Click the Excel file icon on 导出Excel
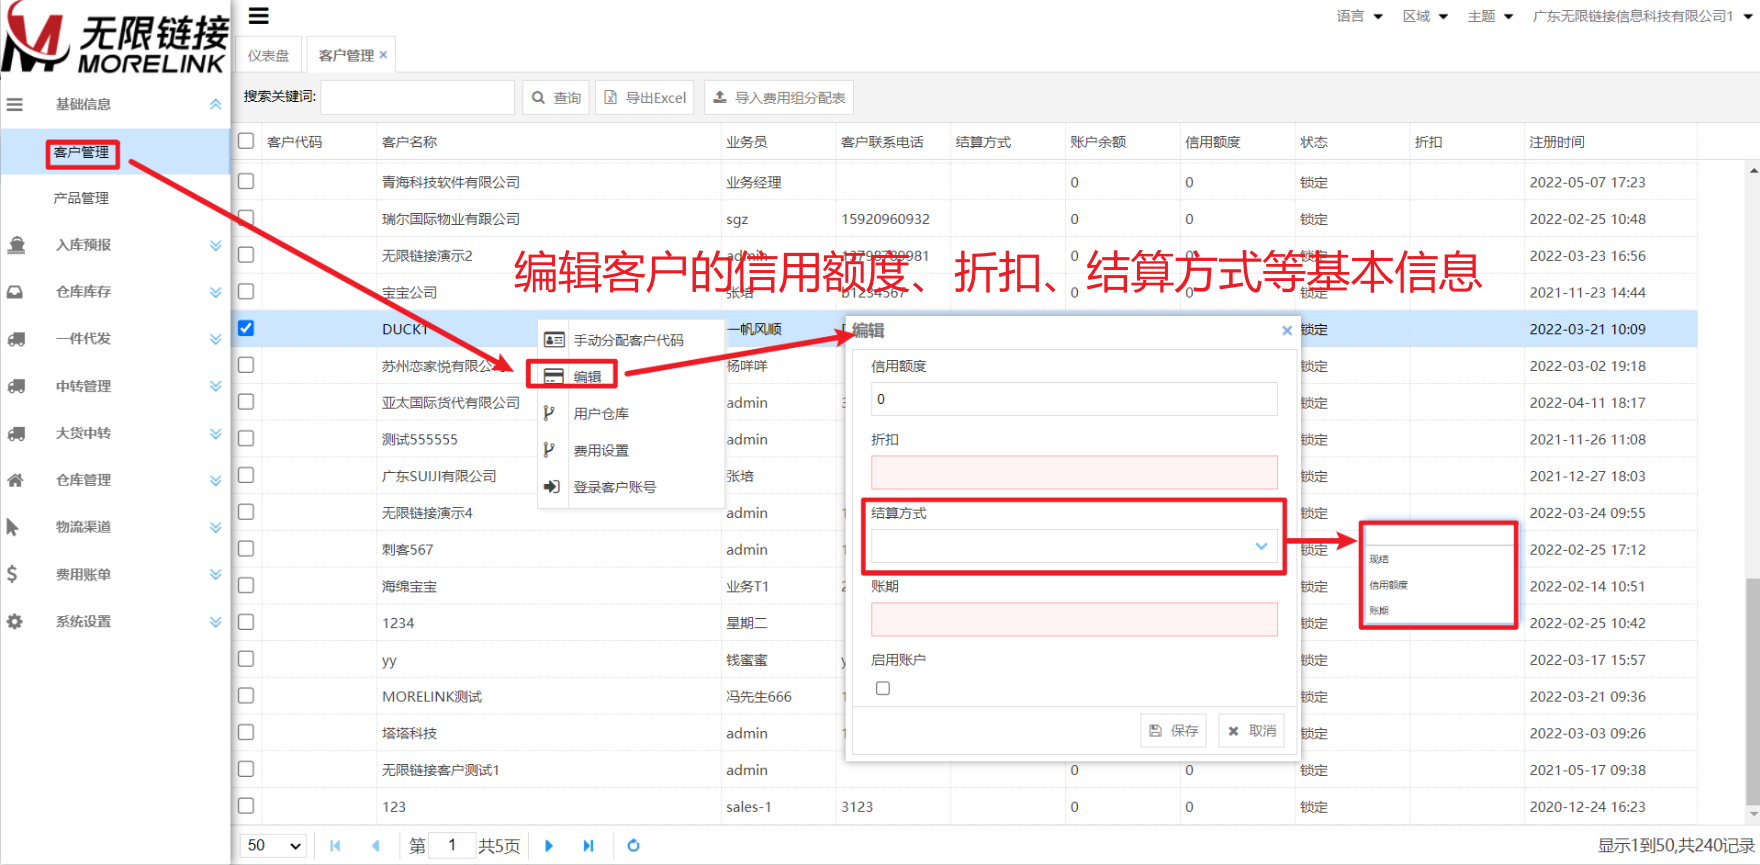1760x865 pixels. [x=610, y=98]
